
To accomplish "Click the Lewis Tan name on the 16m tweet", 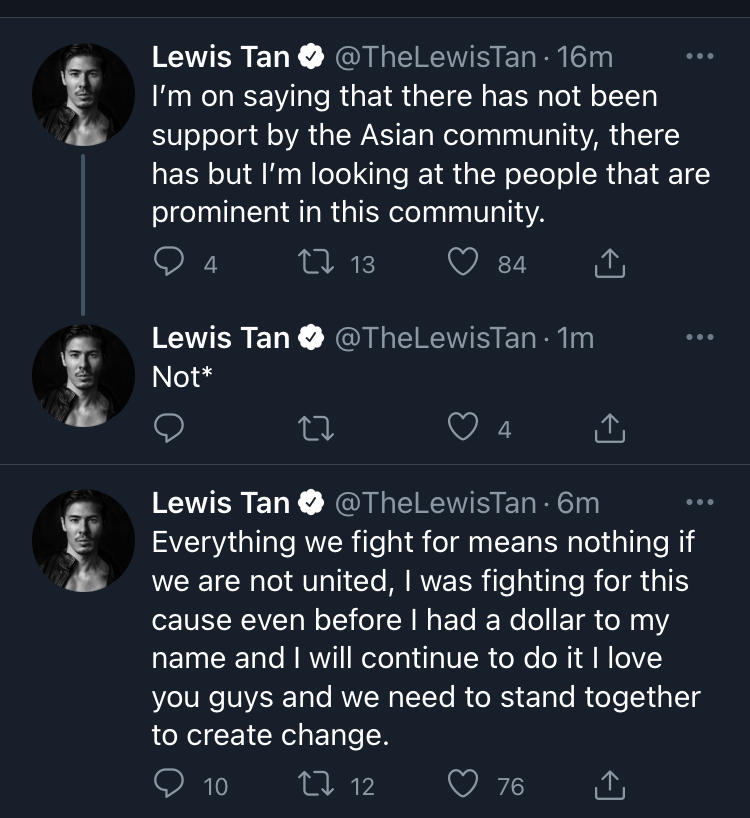I will click(220, 57).
